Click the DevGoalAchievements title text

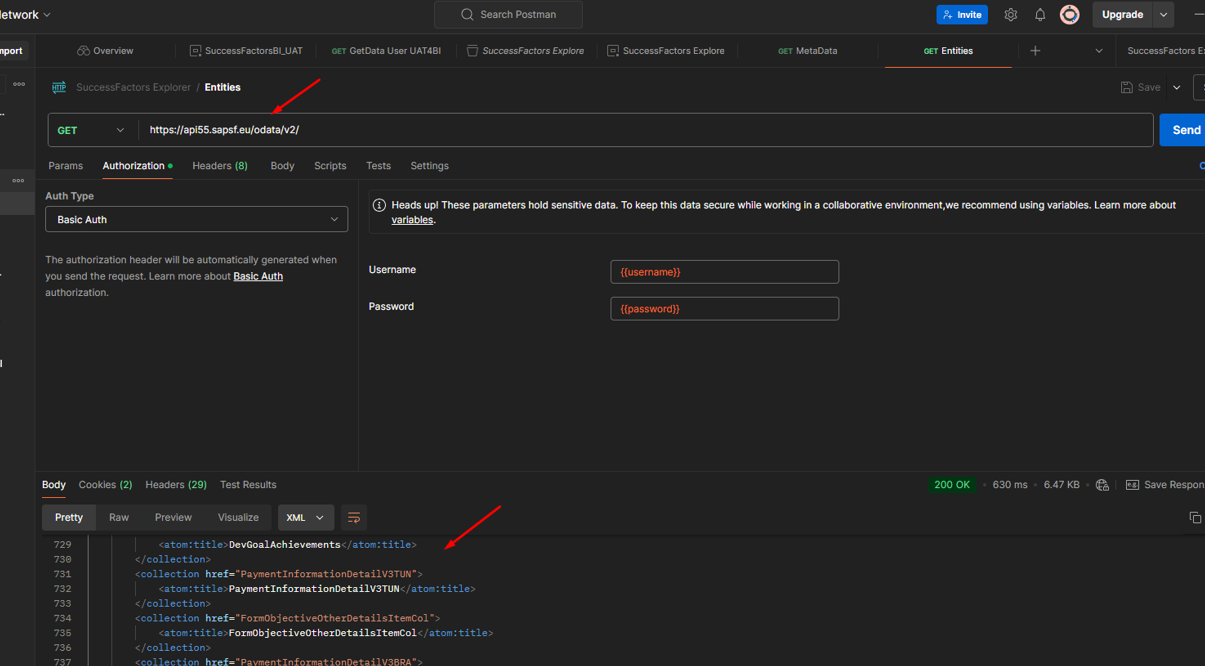point(284,545)
